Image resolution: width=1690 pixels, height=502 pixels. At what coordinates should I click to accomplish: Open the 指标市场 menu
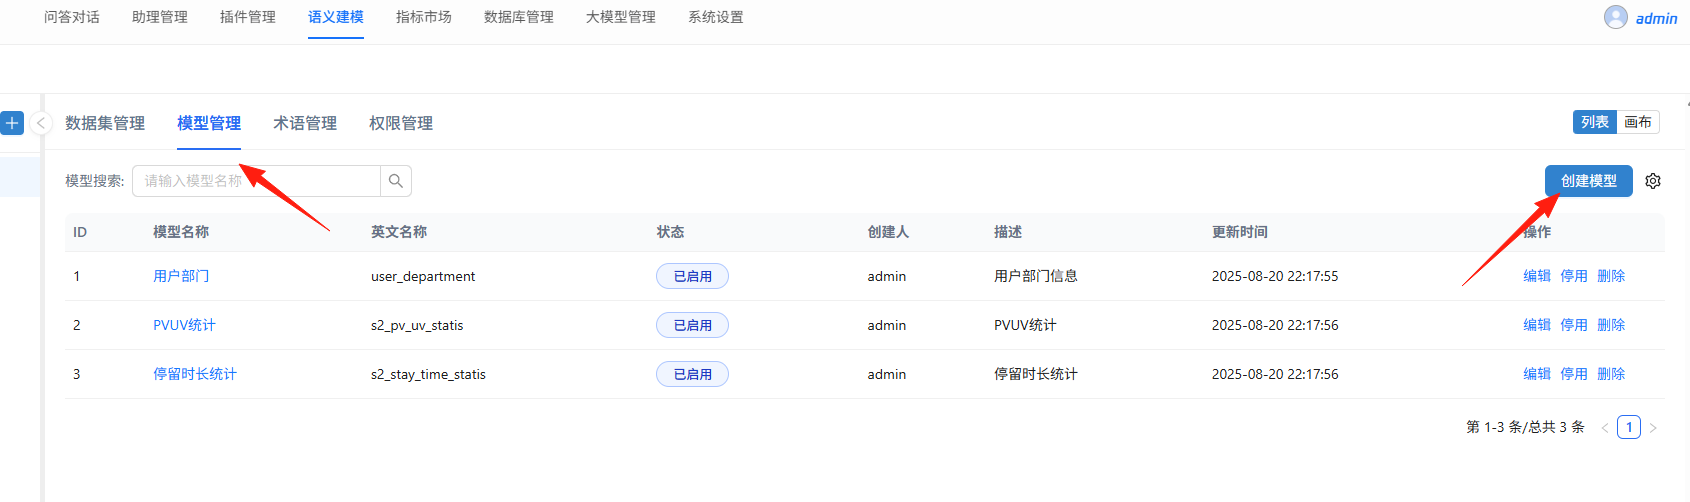pyautogui.click(x=424, y=17)
